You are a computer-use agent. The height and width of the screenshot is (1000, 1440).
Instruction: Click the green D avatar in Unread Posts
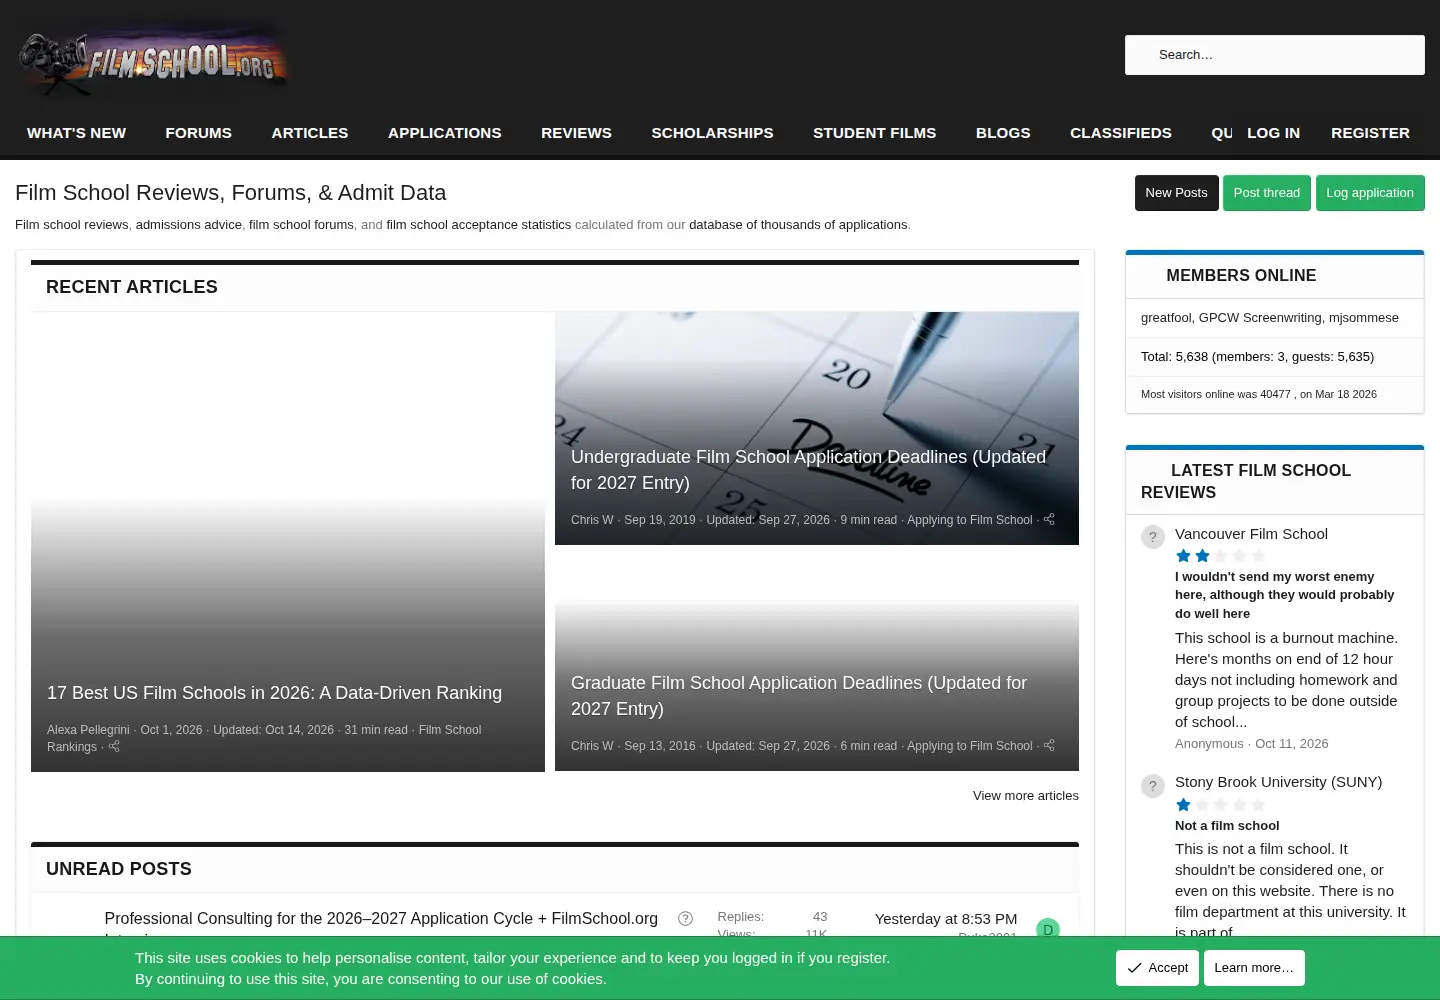pyautogui.click(x=1048, y=928)
